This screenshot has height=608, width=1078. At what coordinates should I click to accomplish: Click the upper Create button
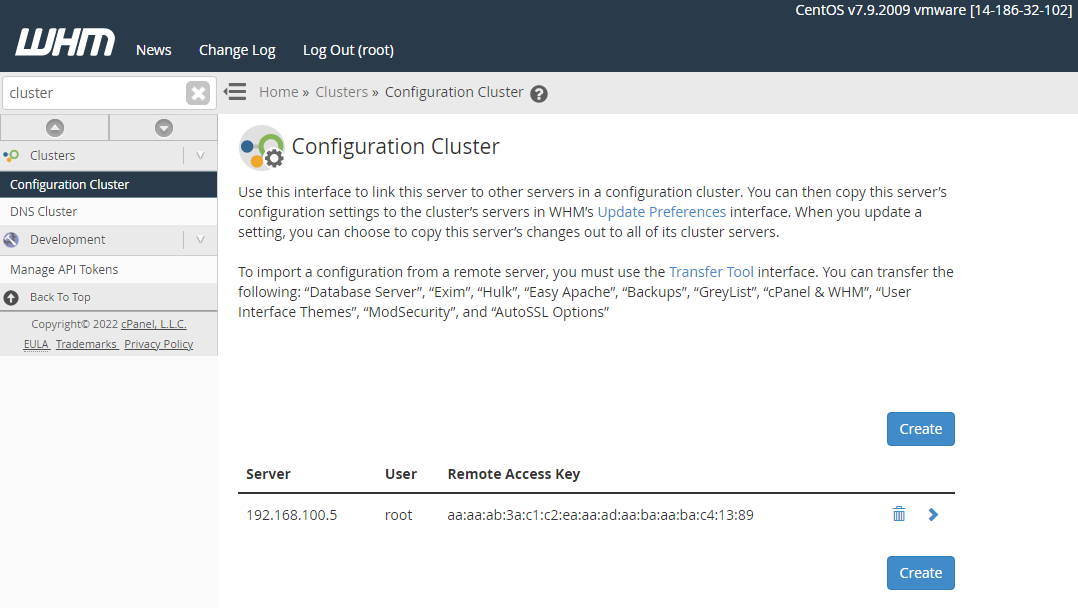920,429
